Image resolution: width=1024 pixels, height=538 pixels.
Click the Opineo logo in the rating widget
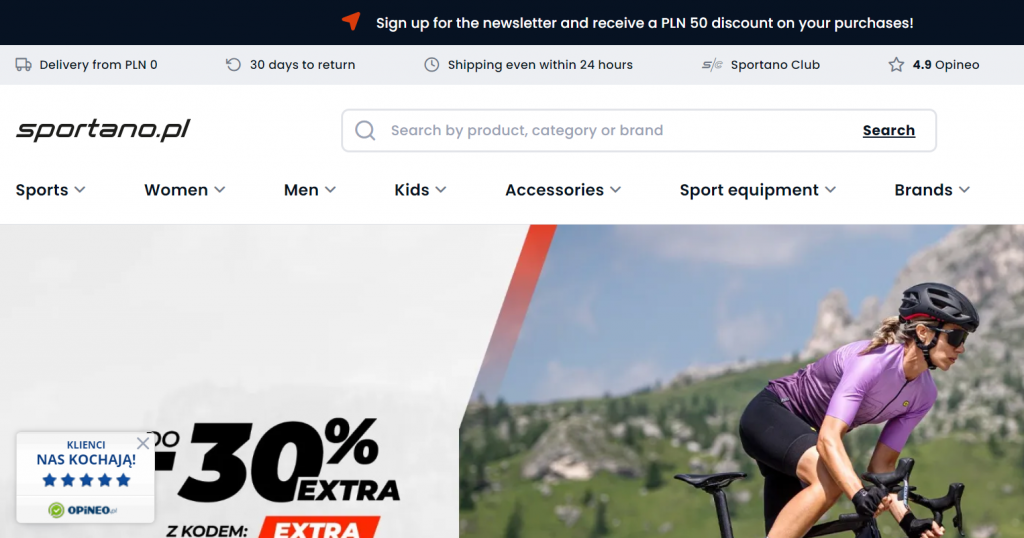click(83, 510)
